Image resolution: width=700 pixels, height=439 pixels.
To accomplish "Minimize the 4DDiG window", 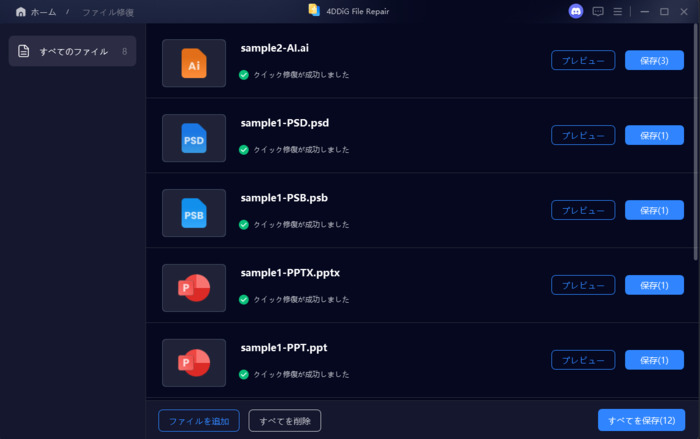I will pyautogui.click(x=645, y=12).
